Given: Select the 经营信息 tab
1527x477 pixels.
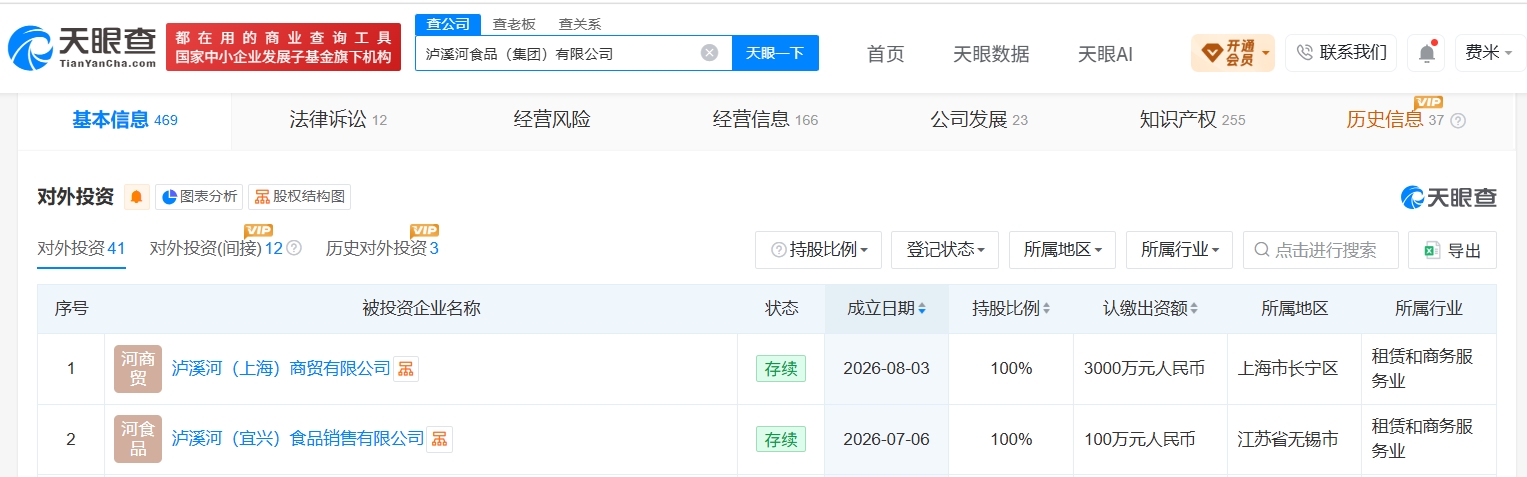Looking at the screenshot, I should [765, 120].
